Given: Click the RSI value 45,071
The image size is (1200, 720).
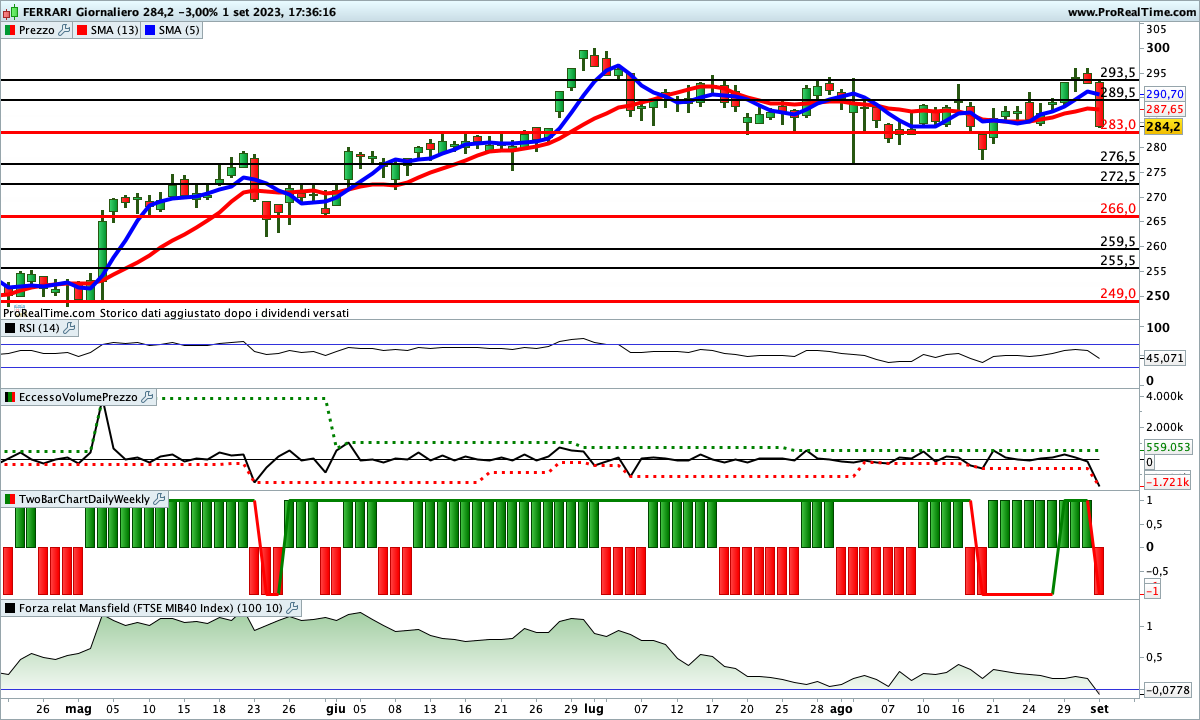Looking at the screenshot, I should coord(1165,357).
